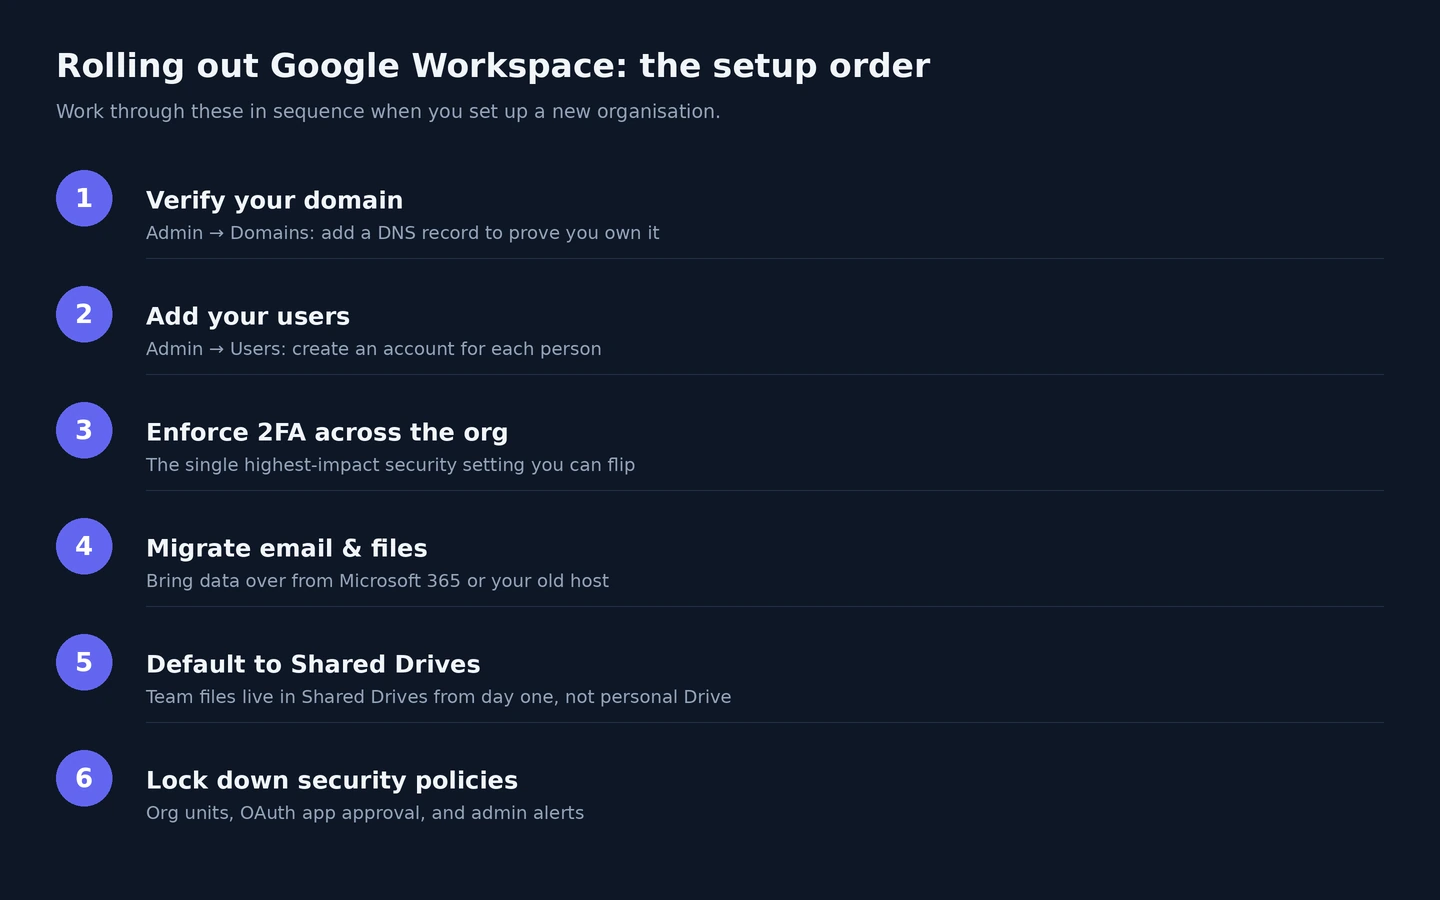Image resolution: width=1440 pixels, height=900 pixels.
Task: Click the 'Admin → Domains' DNS record description
Action: click(x=402, y=233)
